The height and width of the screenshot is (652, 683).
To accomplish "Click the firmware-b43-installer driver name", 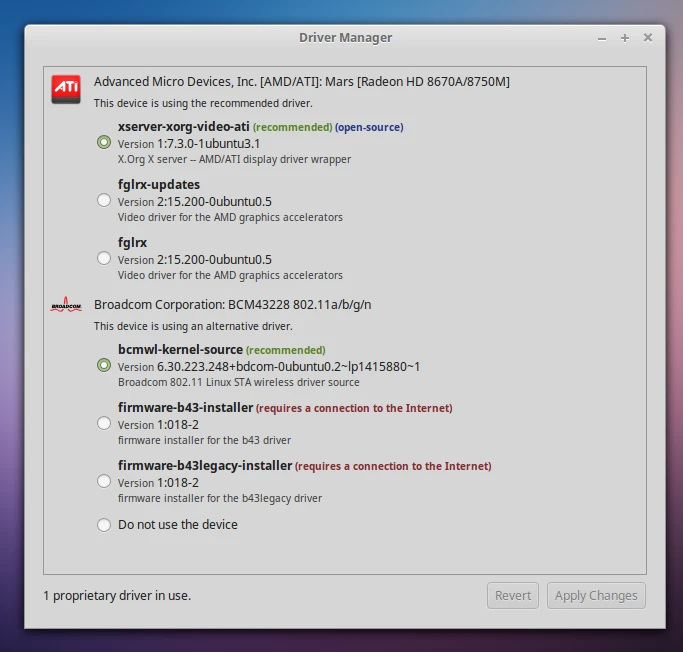I will (185, 408).
